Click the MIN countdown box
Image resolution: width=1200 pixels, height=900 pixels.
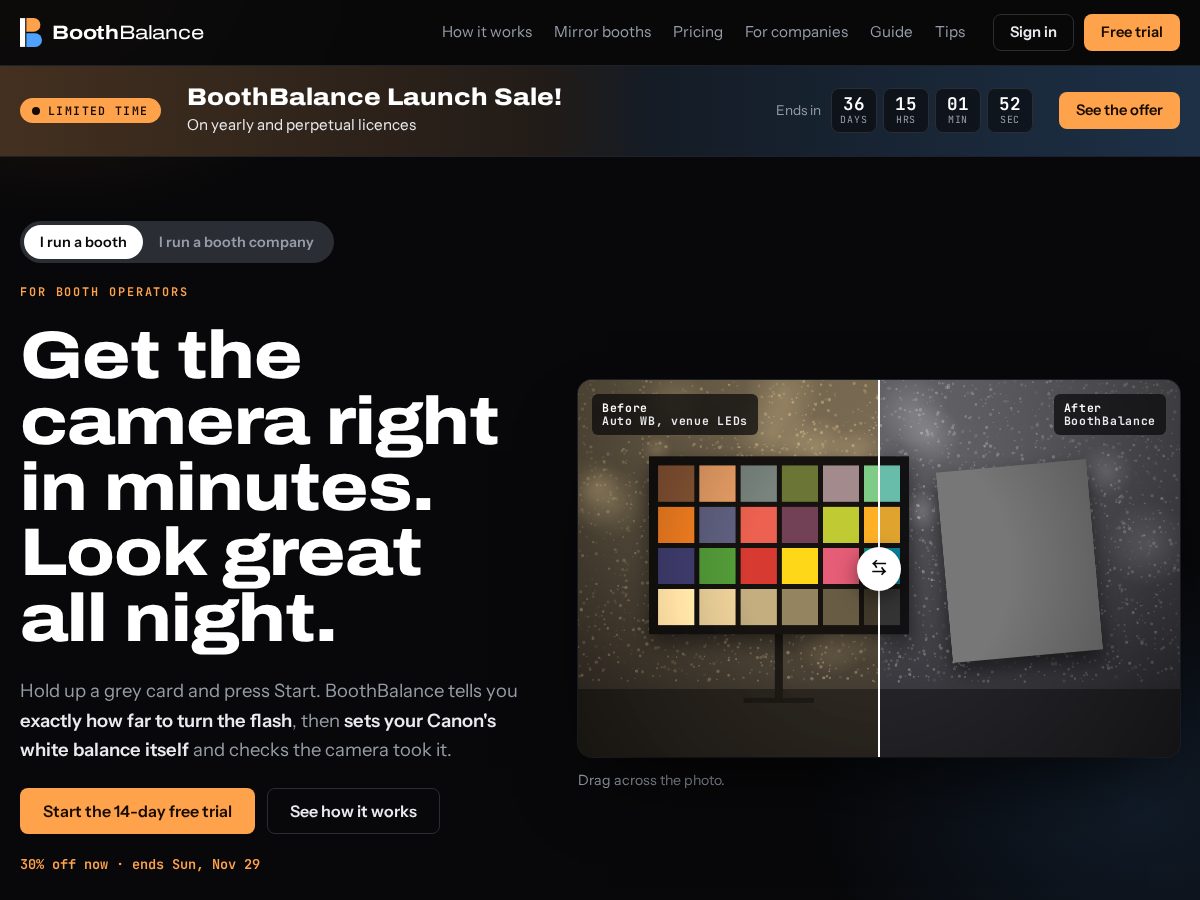coord(958,110)
